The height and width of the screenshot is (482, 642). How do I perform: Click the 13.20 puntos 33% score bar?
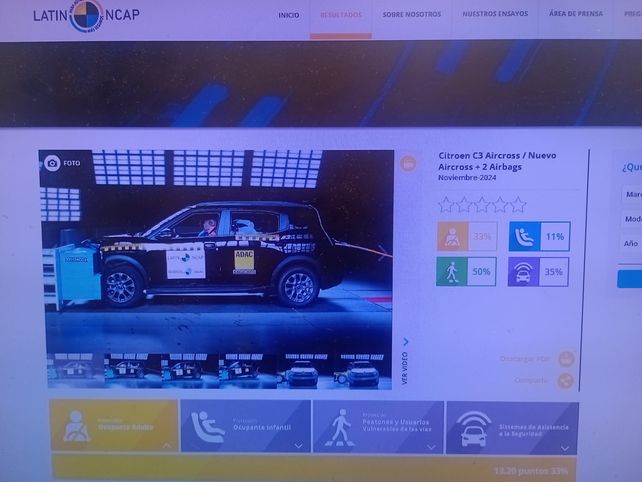(314, 468)
